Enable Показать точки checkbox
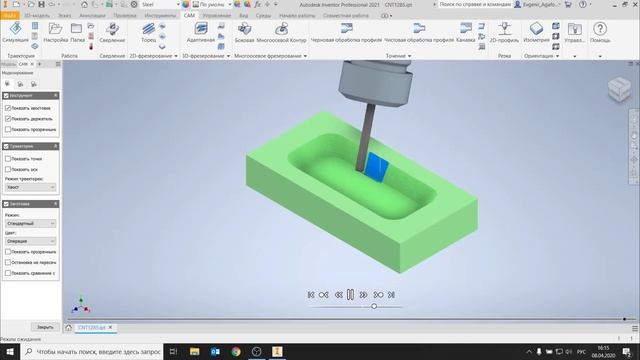The height and width of the screenshot is (360, 640). click(x=8, y=158)
